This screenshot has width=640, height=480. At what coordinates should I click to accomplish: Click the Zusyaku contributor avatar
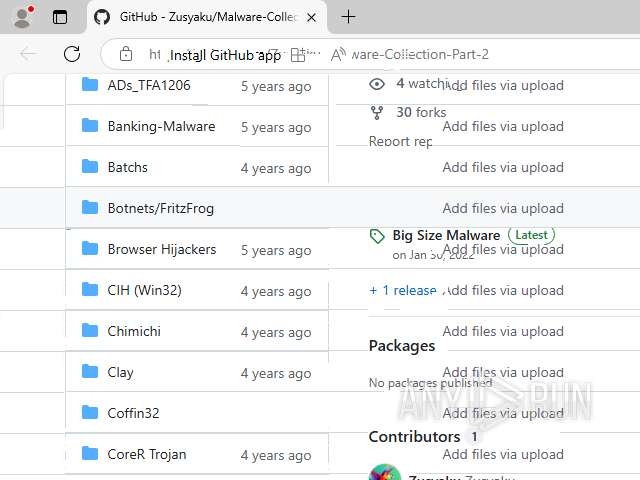[x=384, y=472]
